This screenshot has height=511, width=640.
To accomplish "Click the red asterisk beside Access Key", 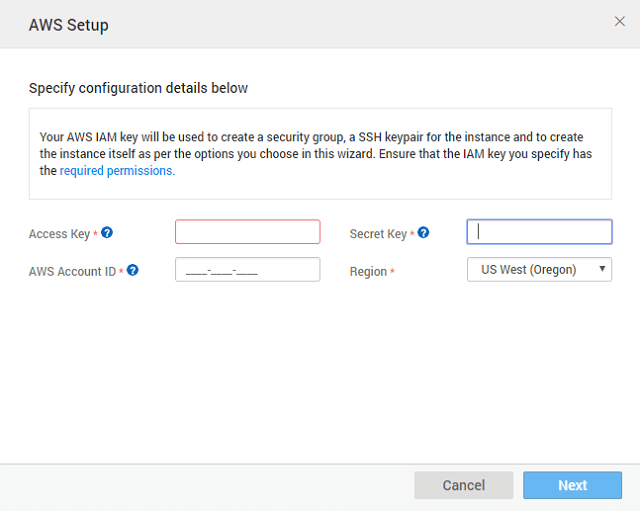I will click(95, 235).
